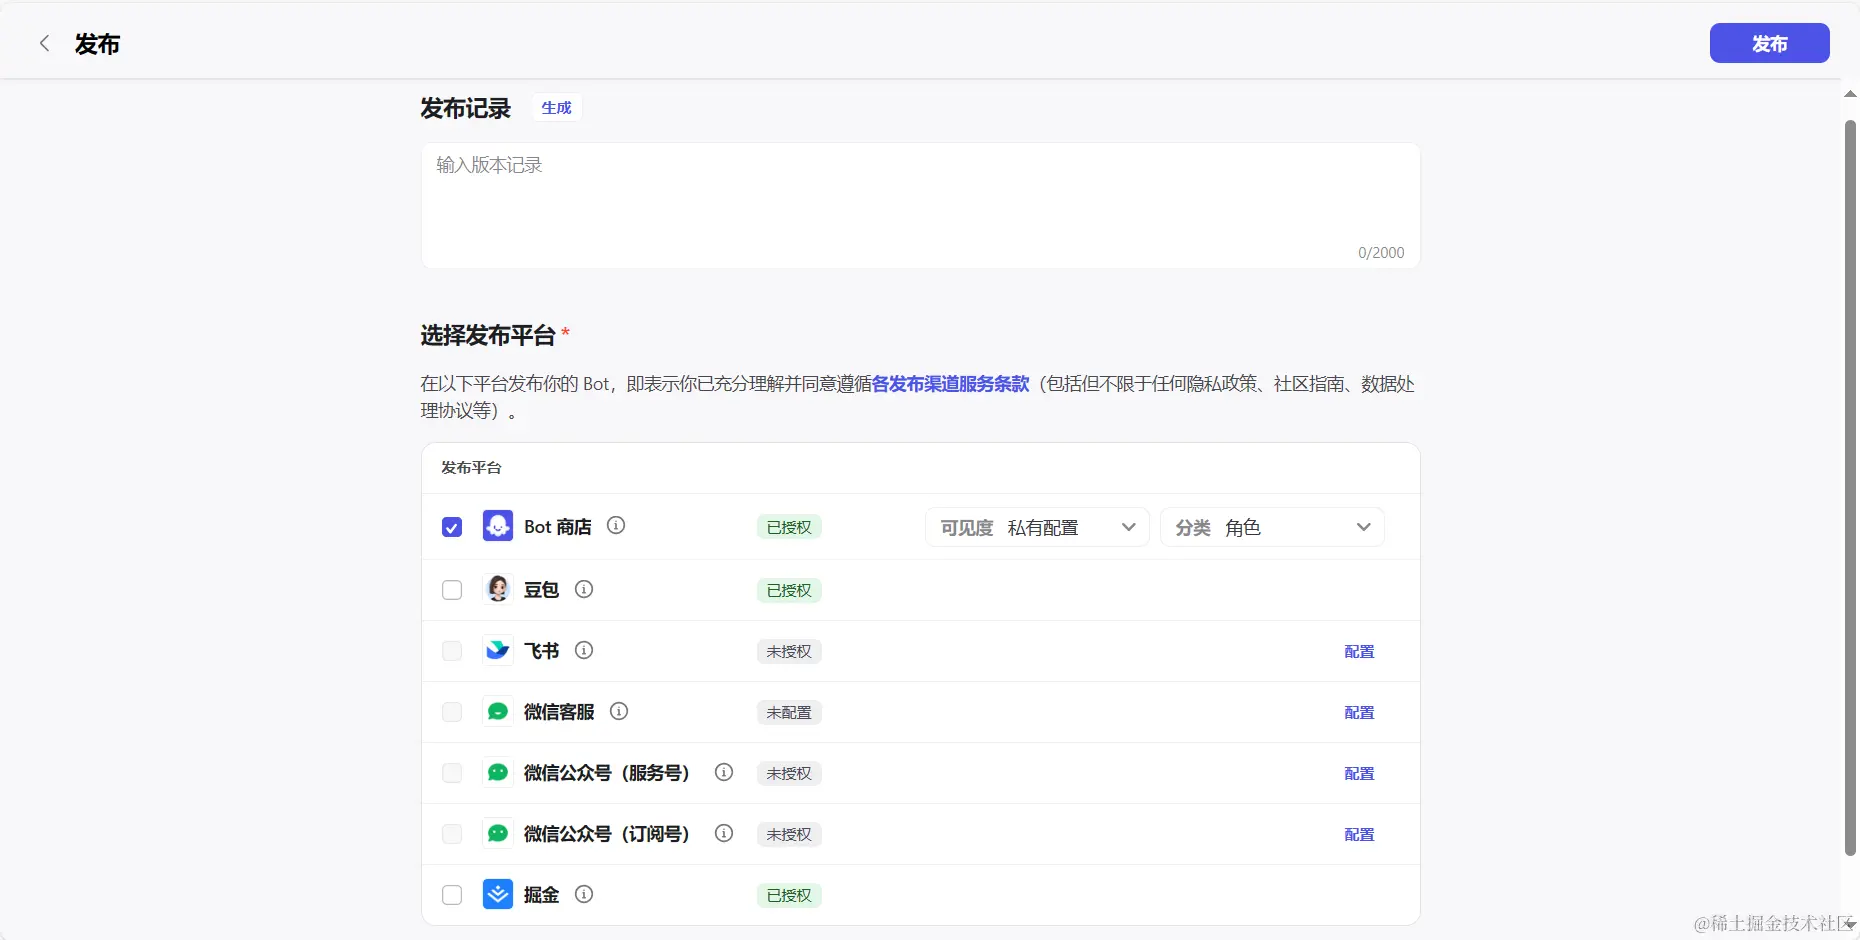This screenshot has height=940, width=1860.
Task: Open the 各发布渠道服务条款 link
Action: point(950,384)
